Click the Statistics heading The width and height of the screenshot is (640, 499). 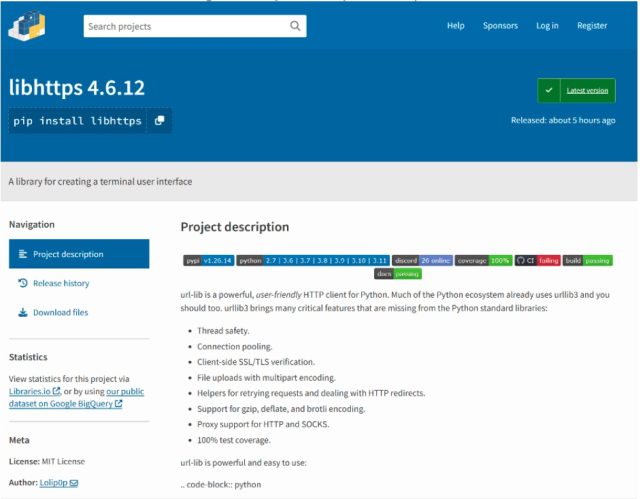pyautogui.click(x=28, y=357)
